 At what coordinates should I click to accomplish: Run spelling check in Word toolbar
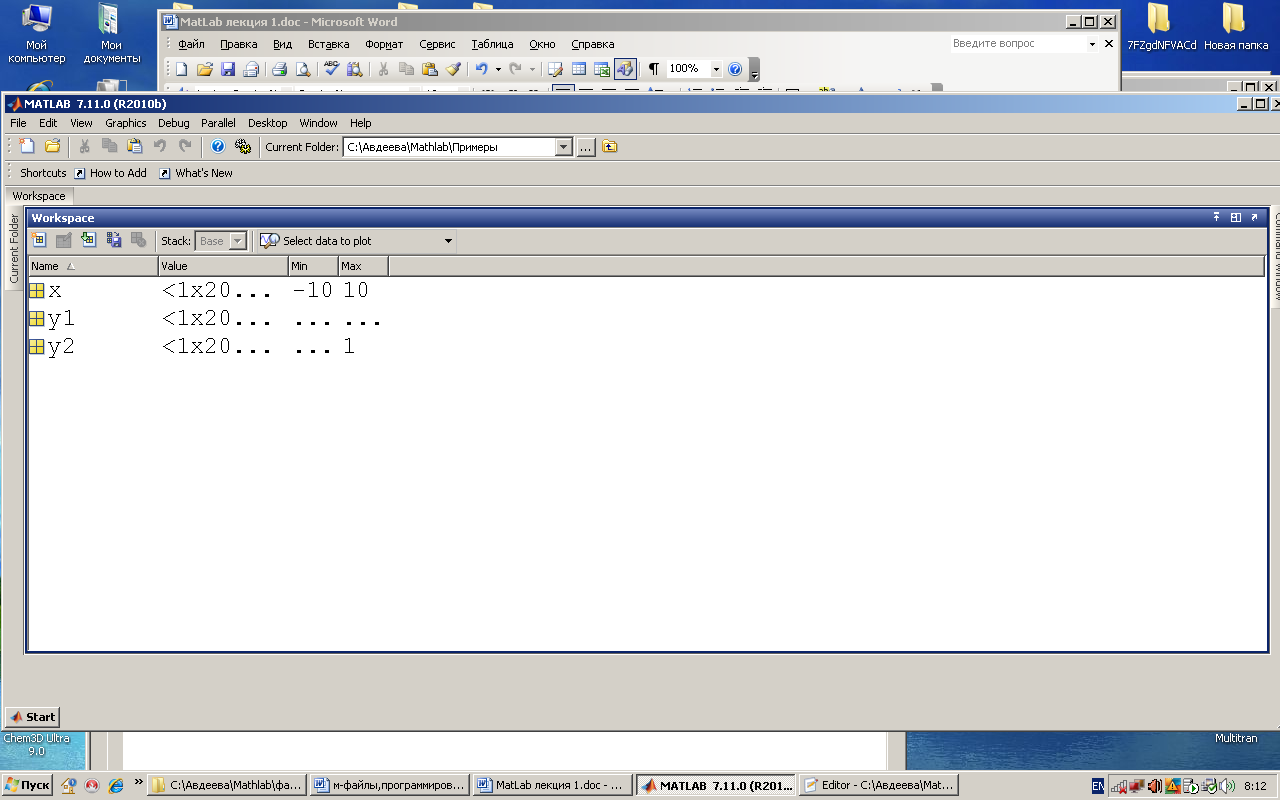coord(331,69)
